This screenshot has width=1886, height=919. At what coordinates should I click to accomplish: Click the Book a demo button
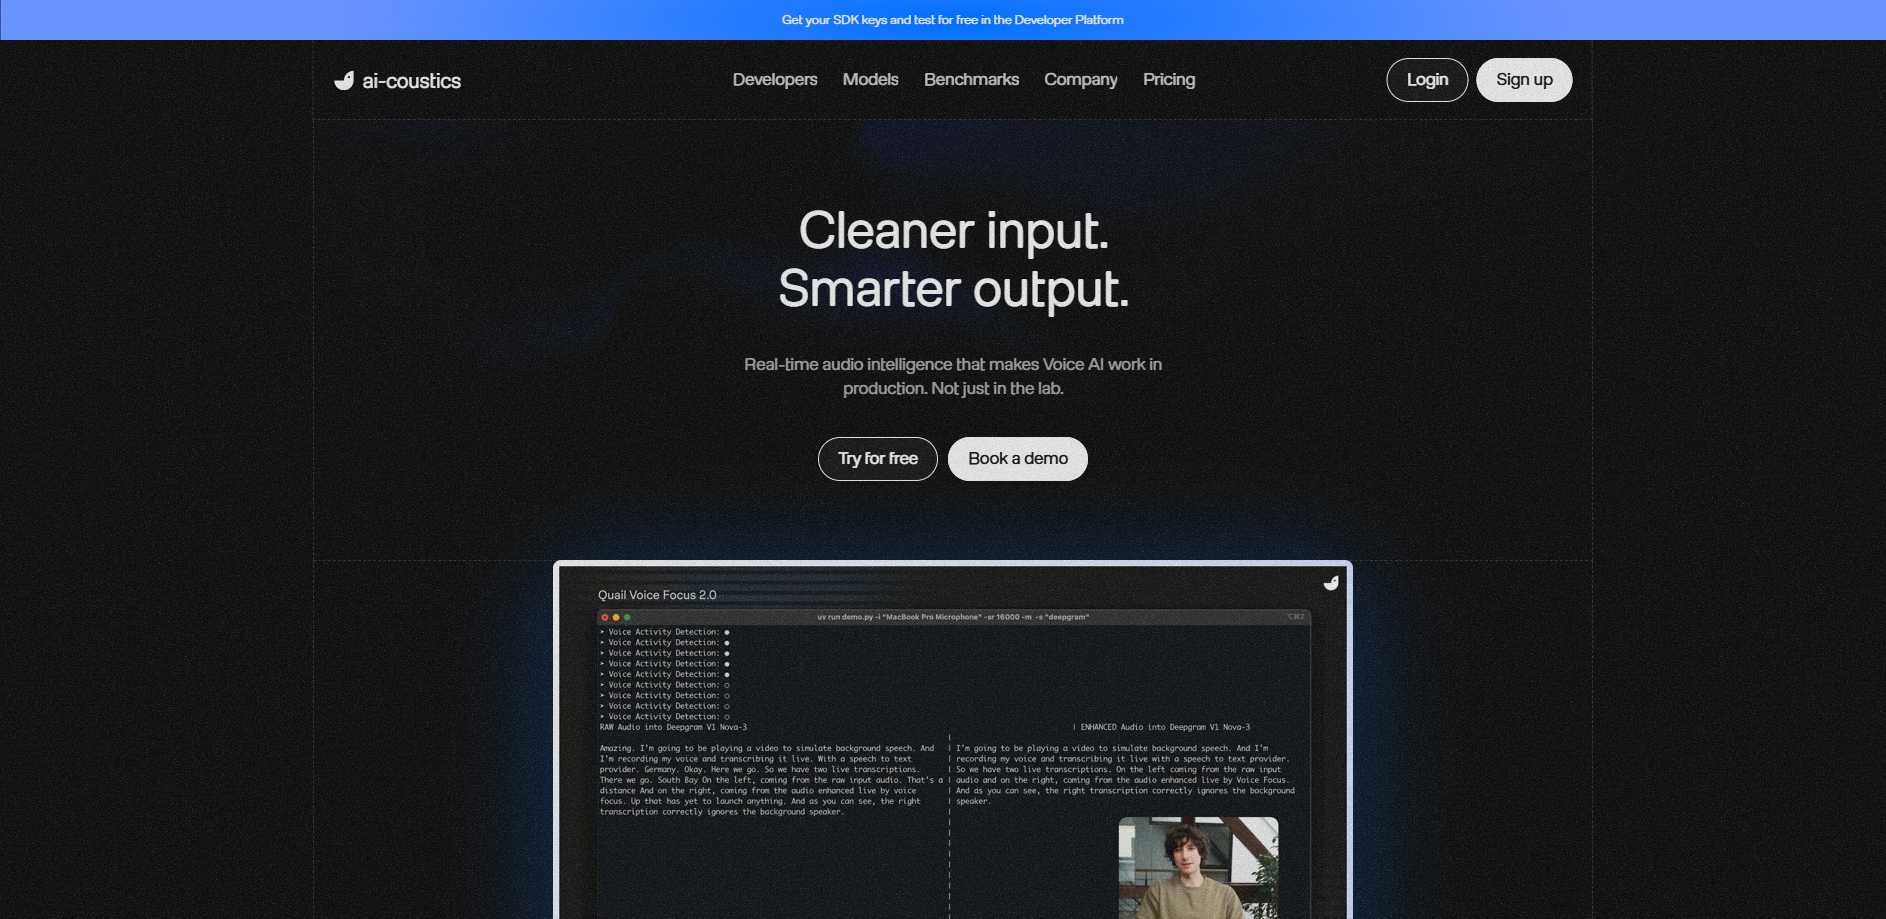point(1018,459)
